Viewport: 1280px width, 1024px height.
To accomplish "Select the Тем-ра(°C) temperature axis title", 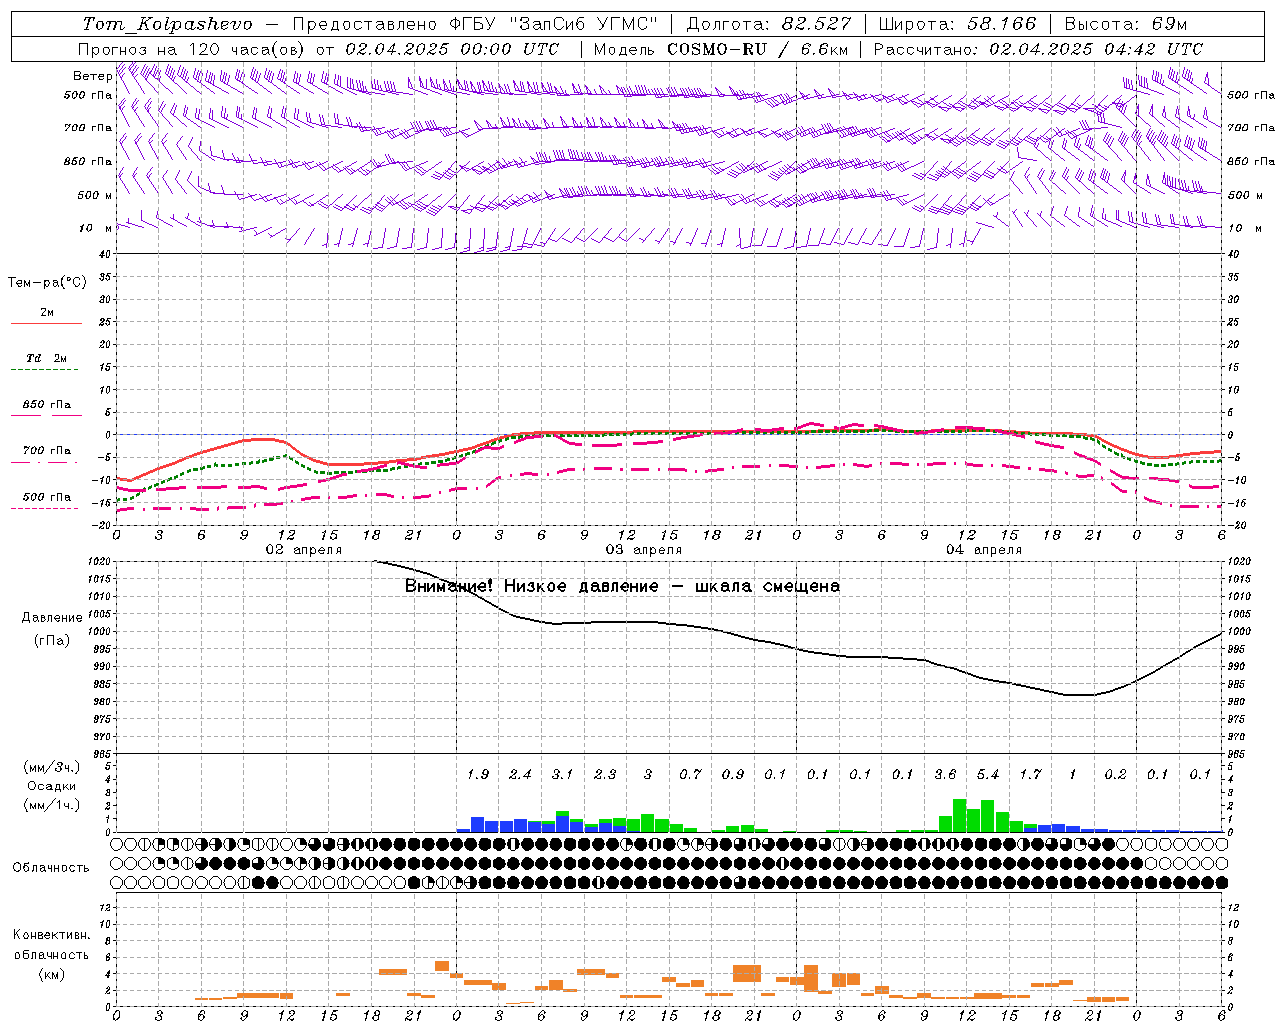I will click(47, 283).
